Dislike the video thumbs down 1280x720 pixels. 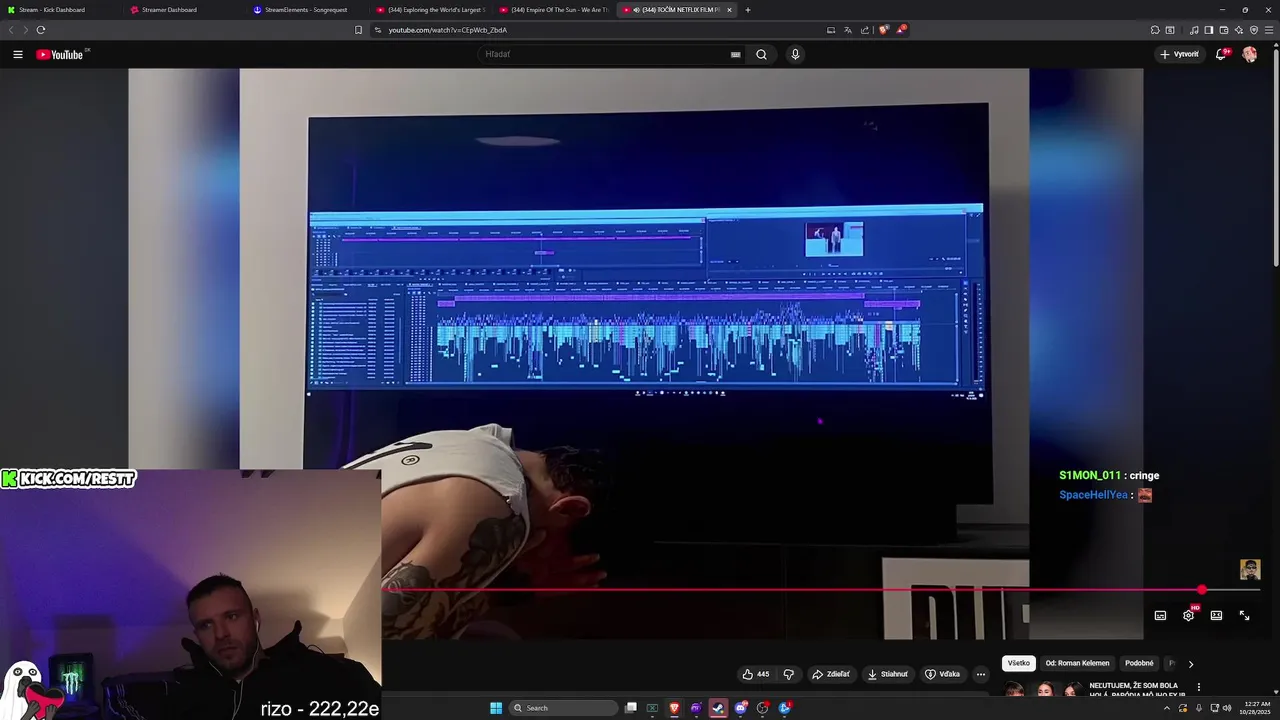tap(789, 674)
